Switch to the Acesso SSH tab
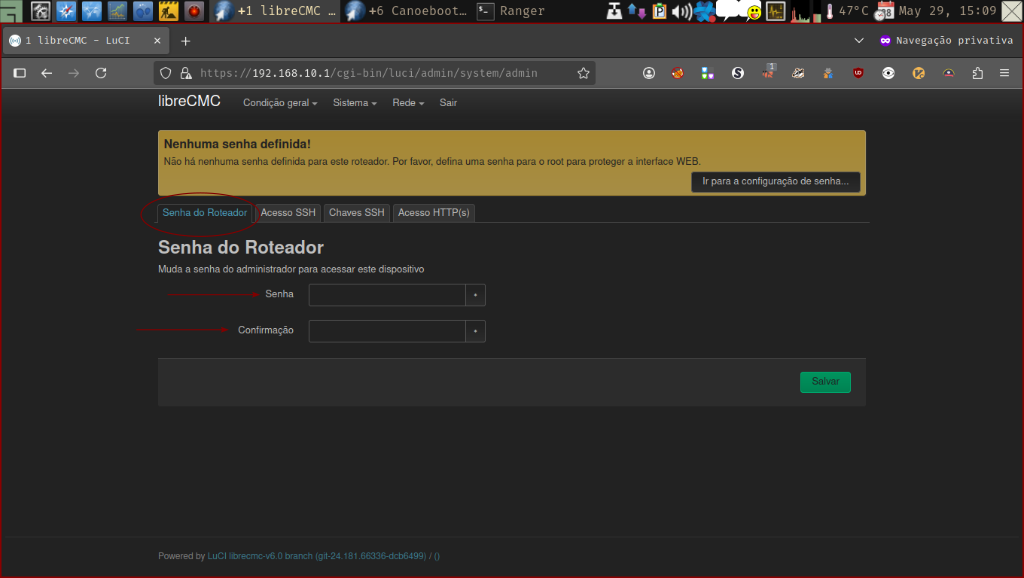1024x578 pixels. [x=287, y=212]
